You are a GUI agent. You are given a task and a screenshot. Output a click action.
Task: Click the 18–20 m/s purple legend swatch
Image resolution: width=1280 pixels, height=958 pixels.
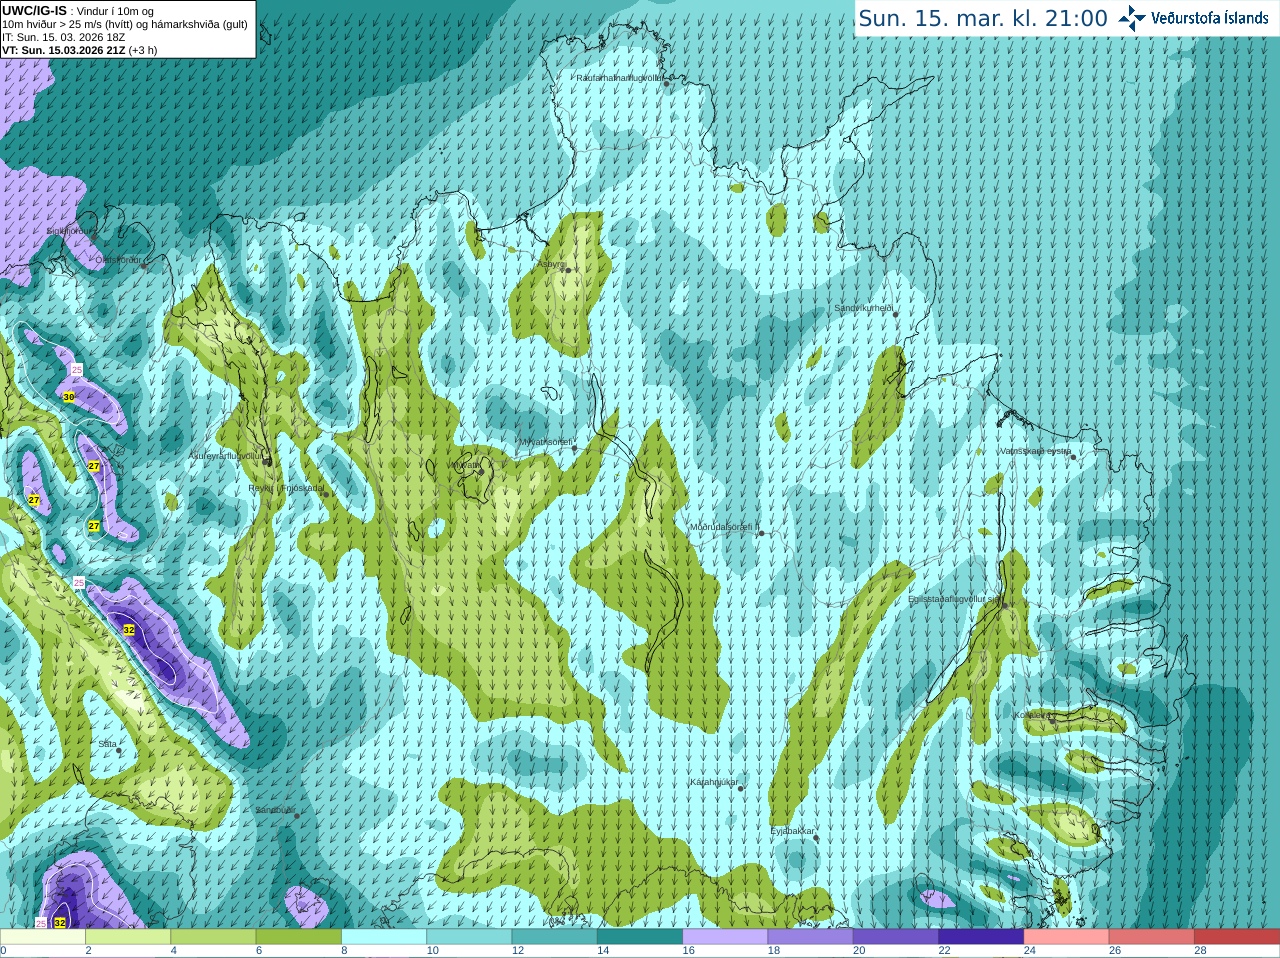tap(811, 937)
